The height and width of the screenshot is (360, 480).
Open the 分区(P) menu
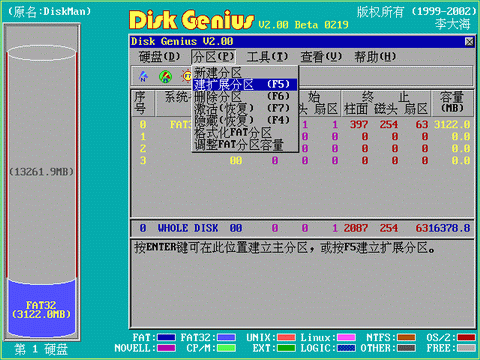point(213,57)
